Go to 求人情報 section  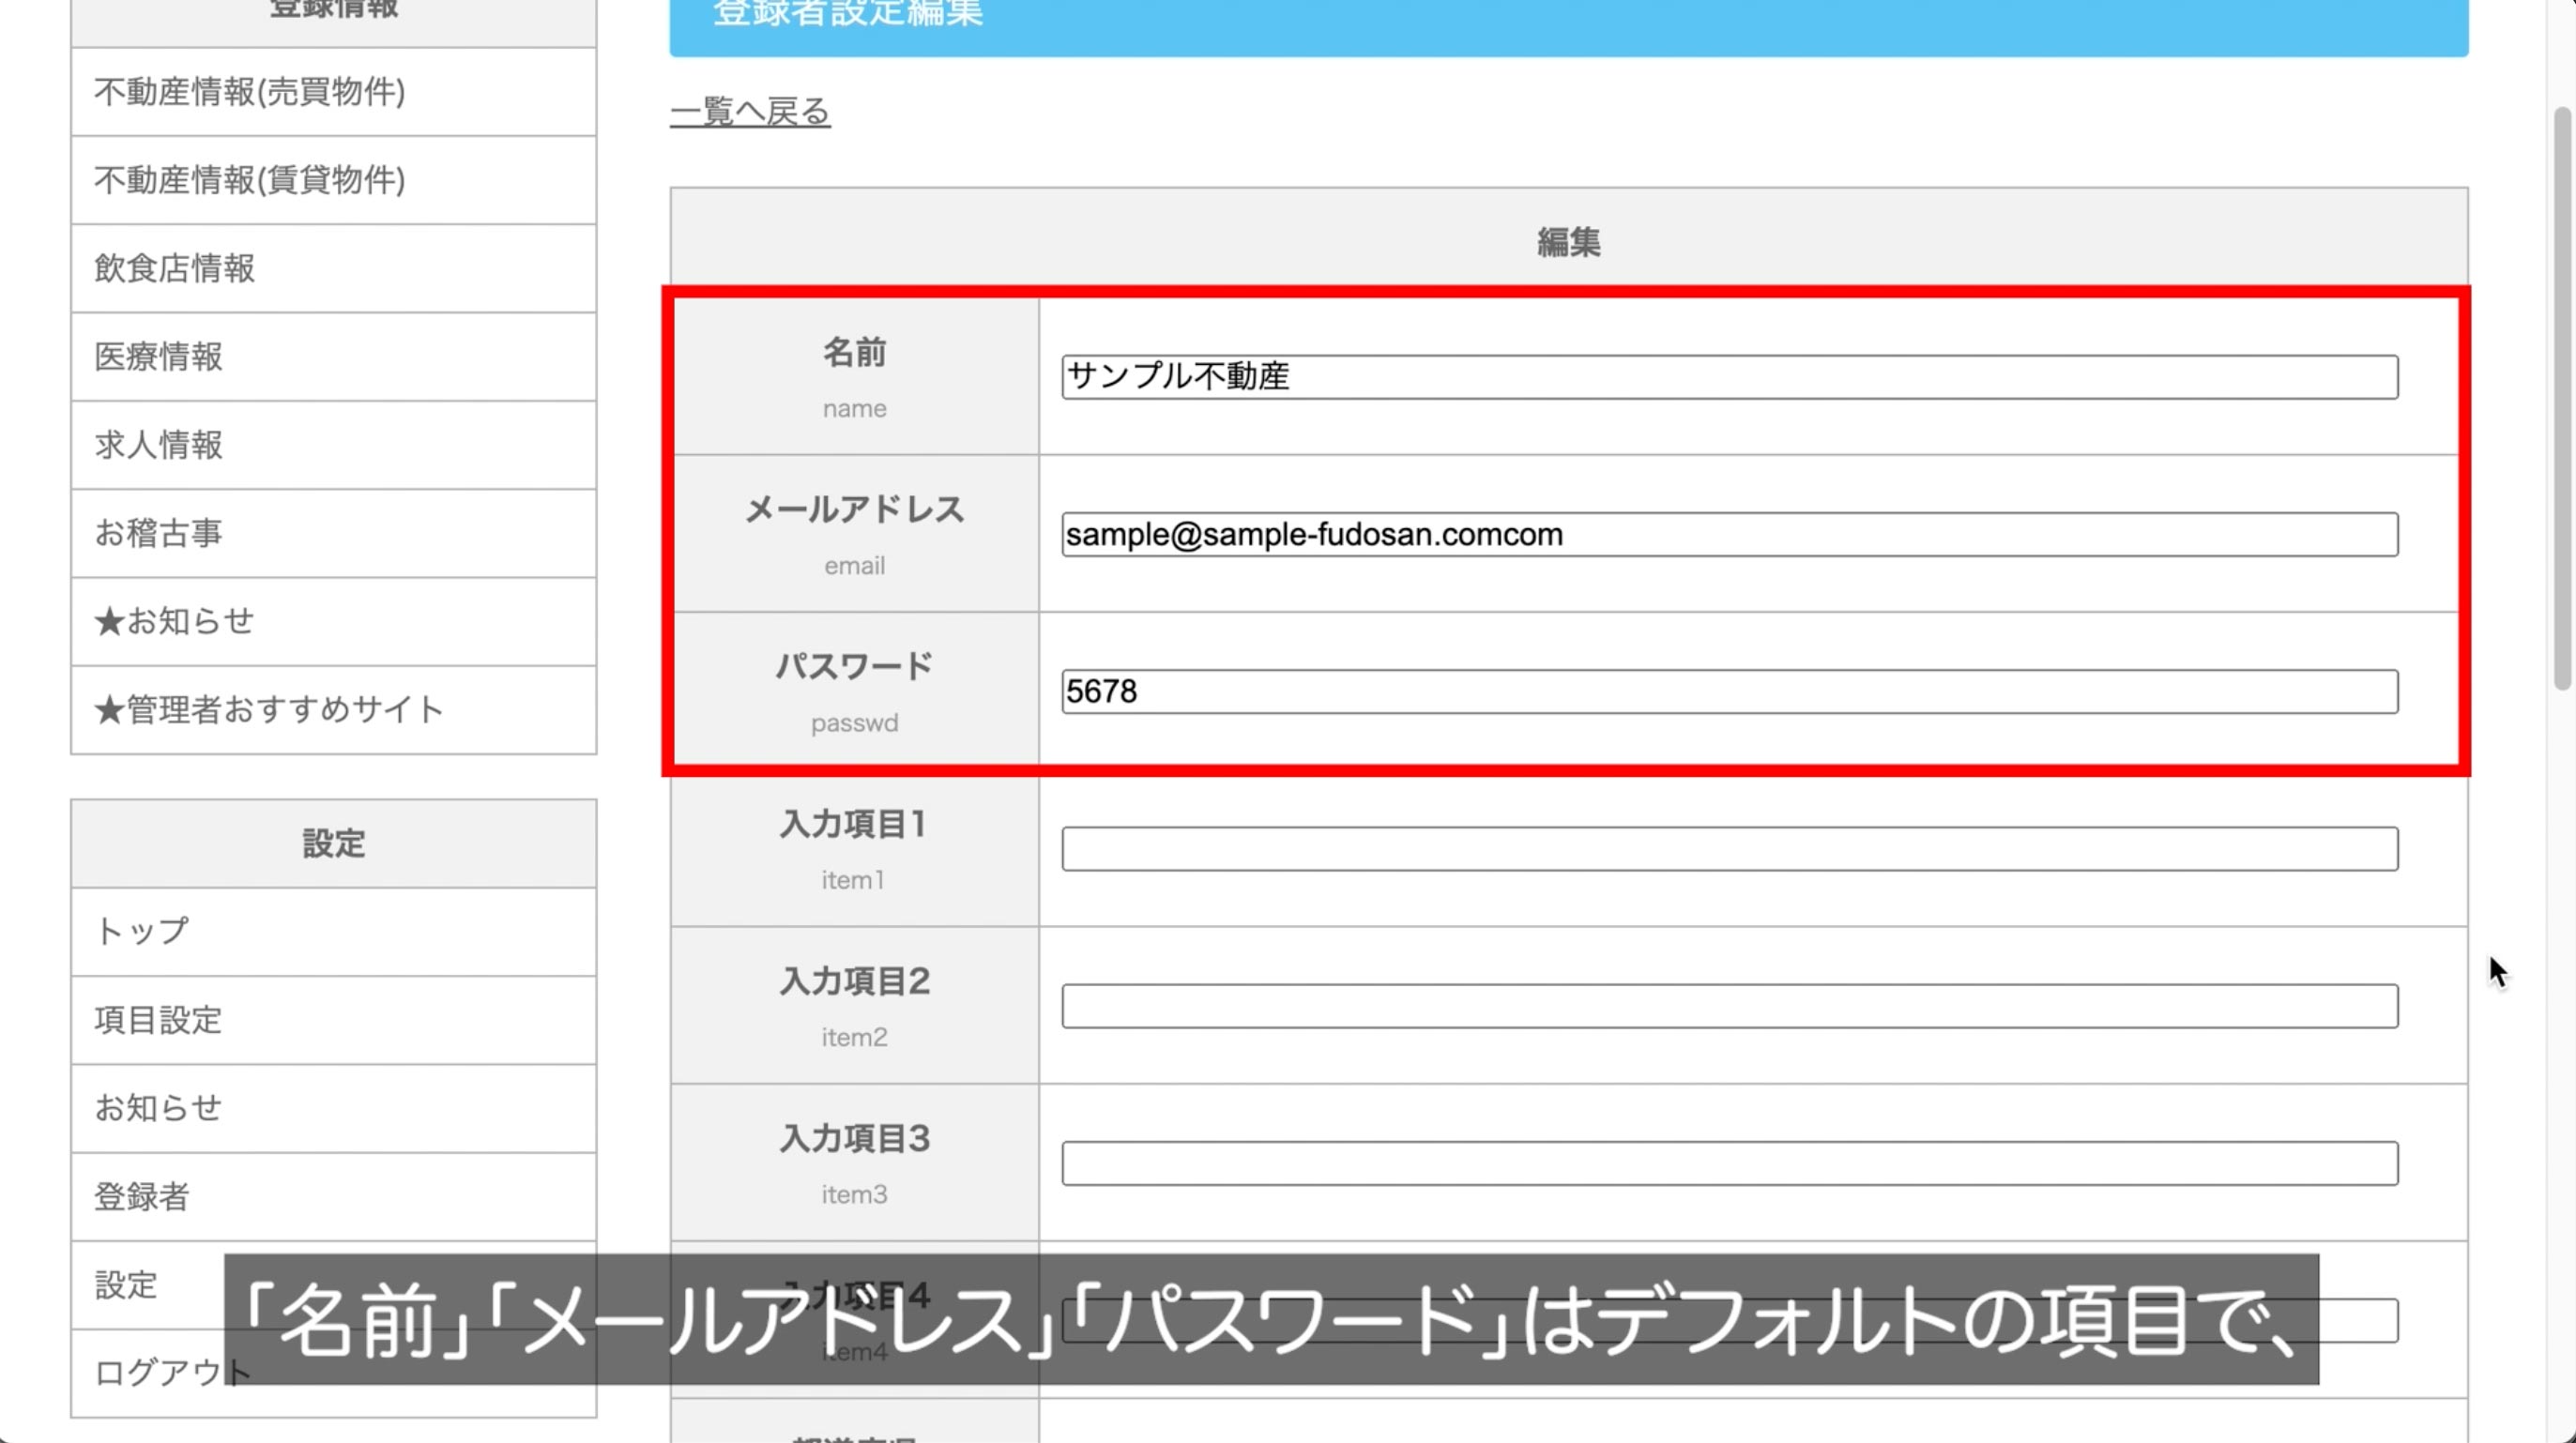(x=333, y=445)
